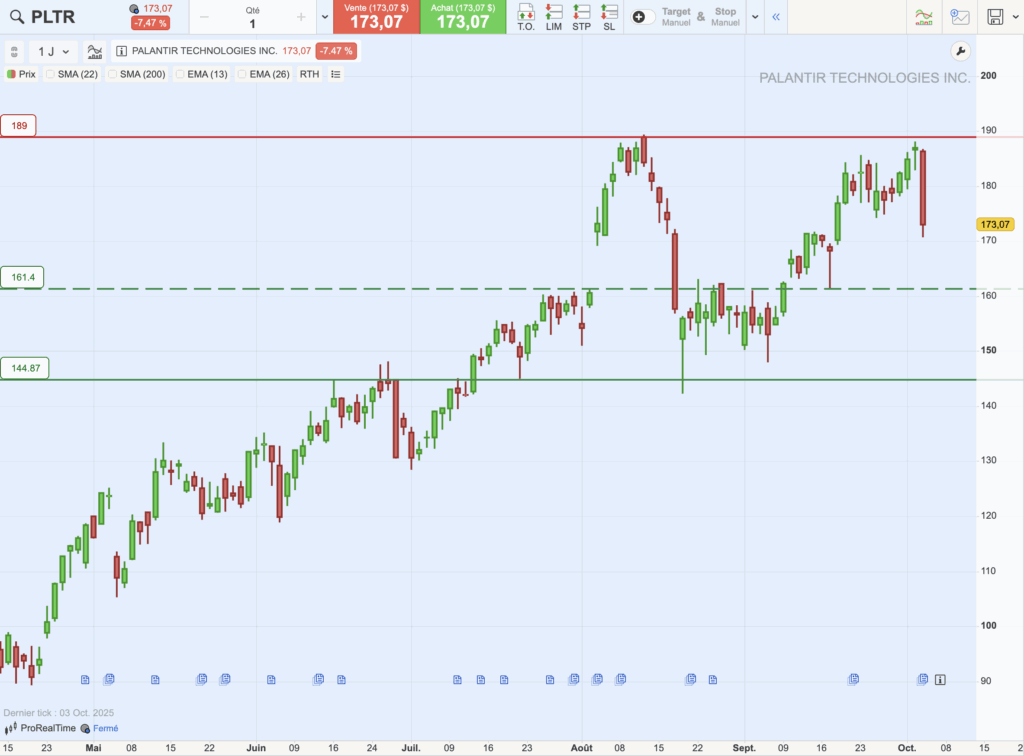Select the LIM limit order icon
This screenshot has width=1024, height=756.
(552, 17)
